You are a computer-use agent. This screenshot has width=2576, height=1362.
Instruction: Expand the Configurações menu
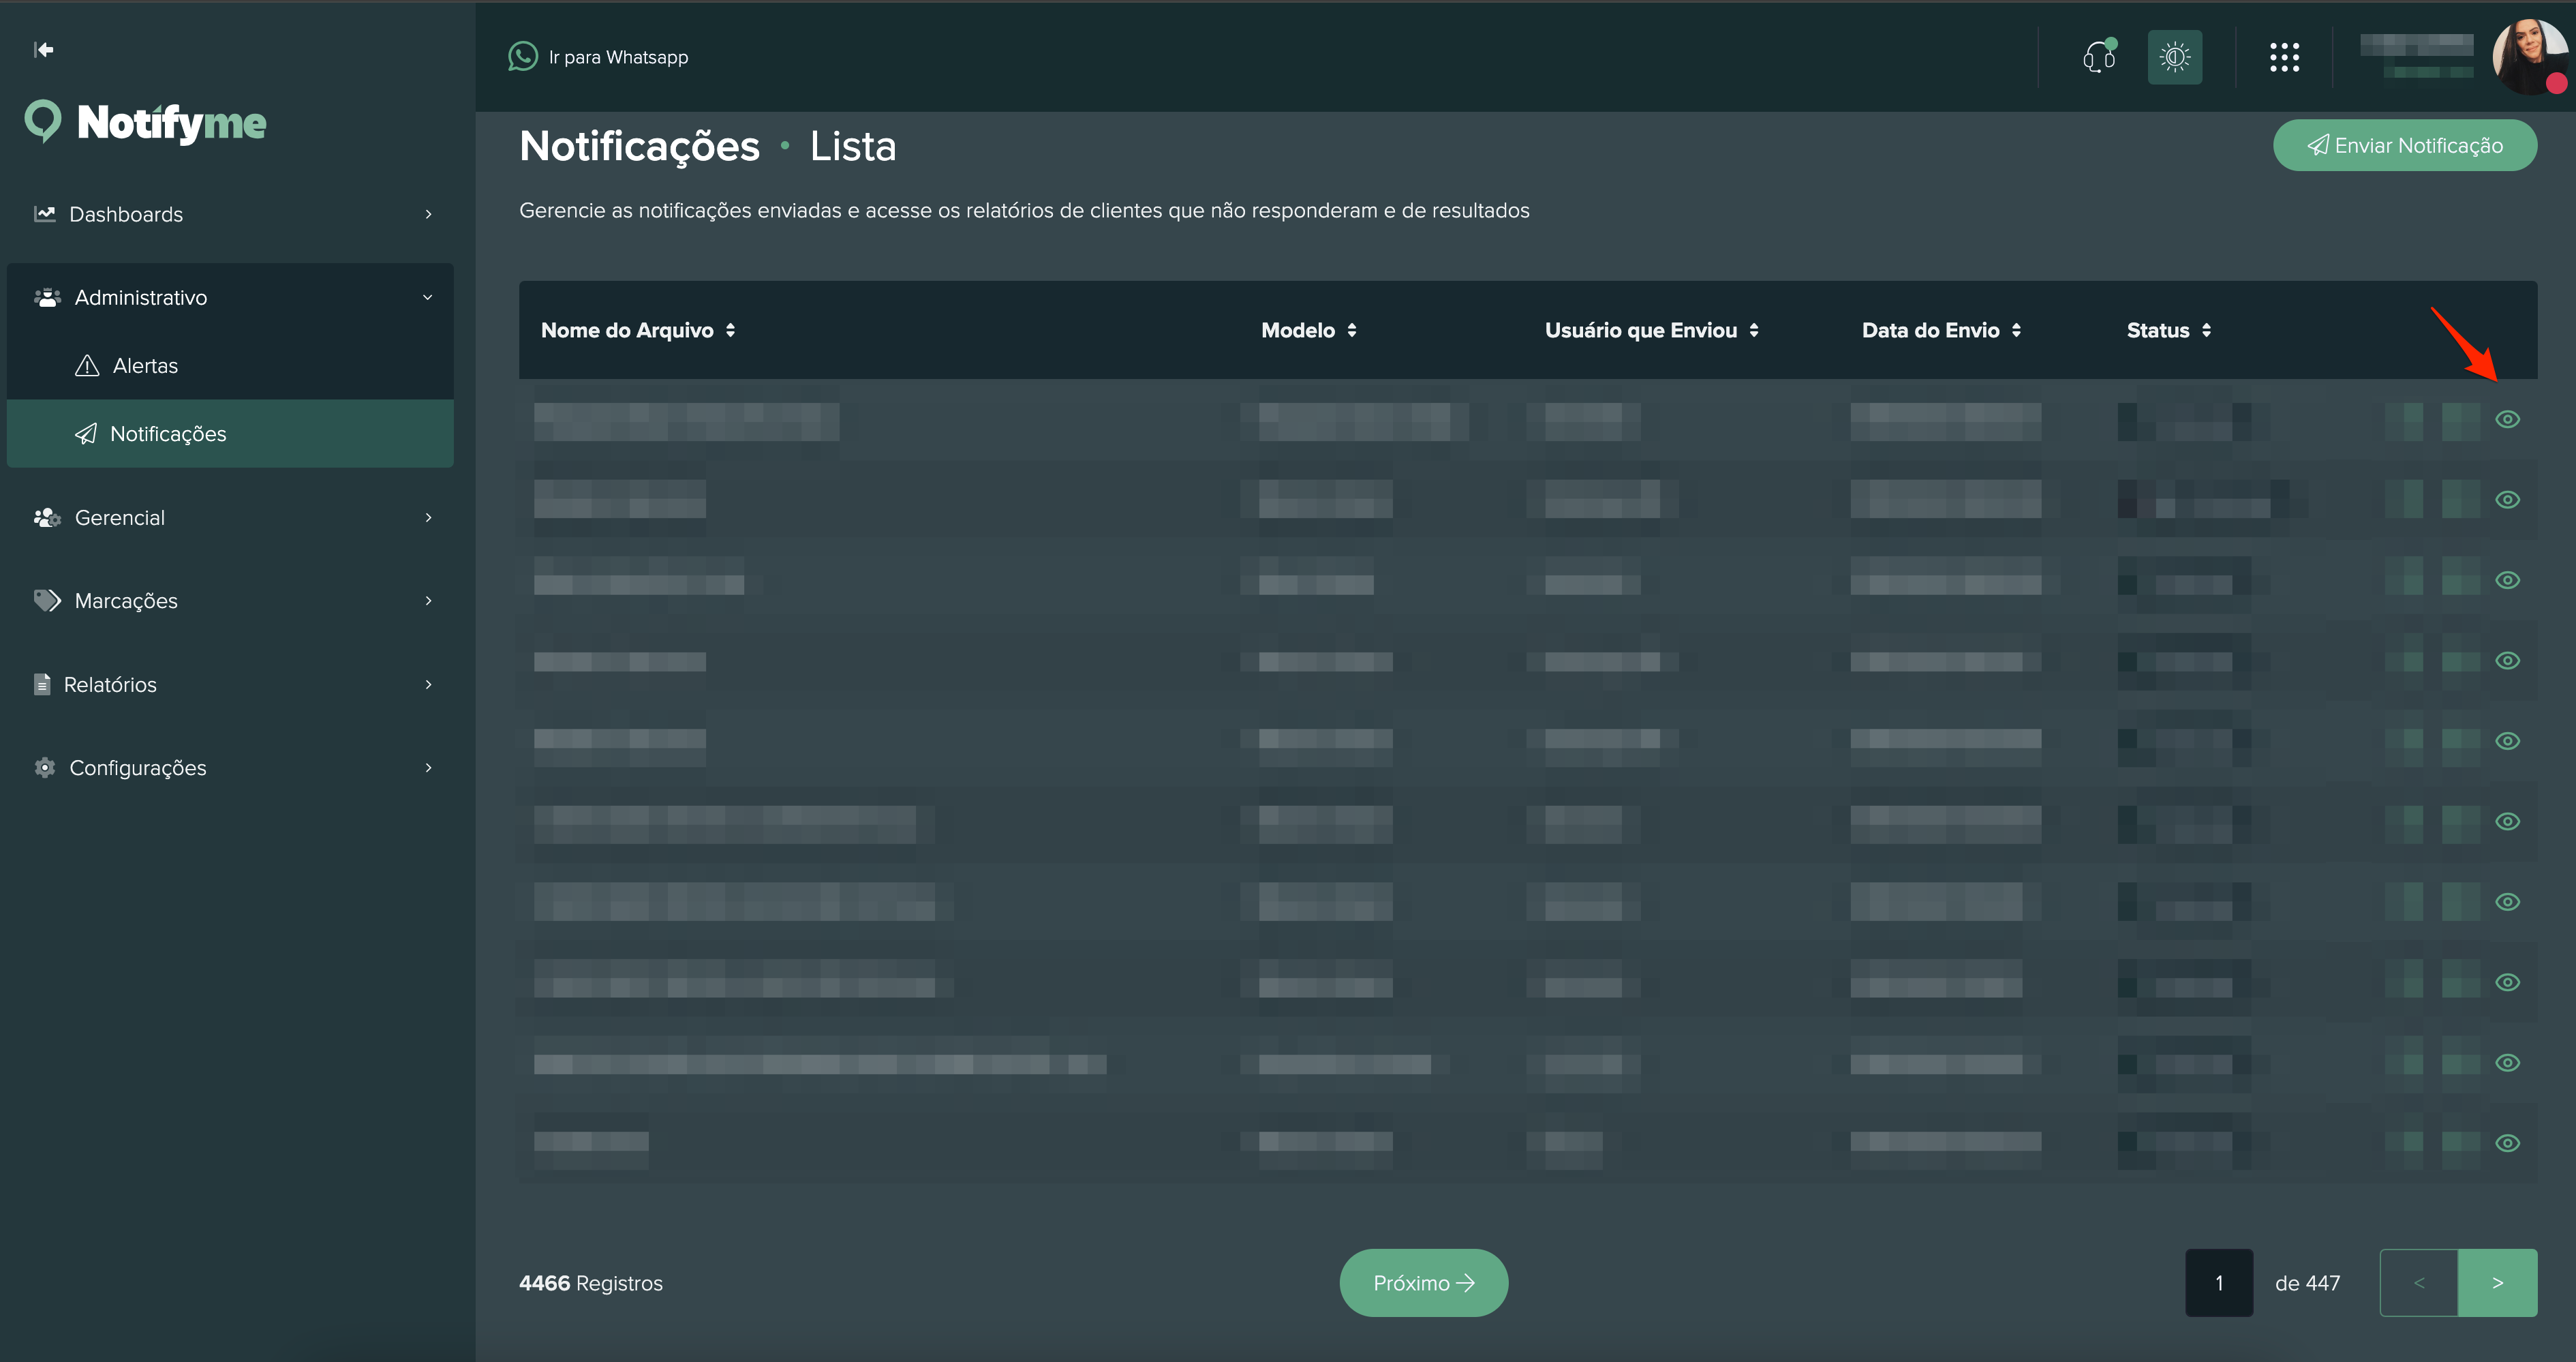(137, 767)
